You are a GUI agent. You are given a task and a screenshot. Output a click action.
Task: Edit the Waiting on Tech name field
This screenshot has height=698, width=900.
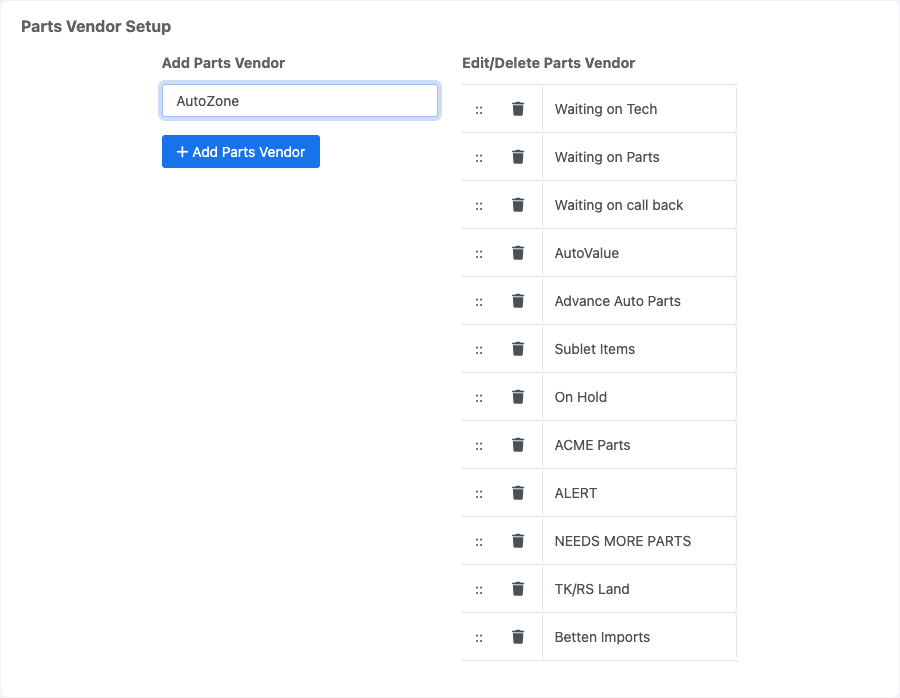pos(639,109)
